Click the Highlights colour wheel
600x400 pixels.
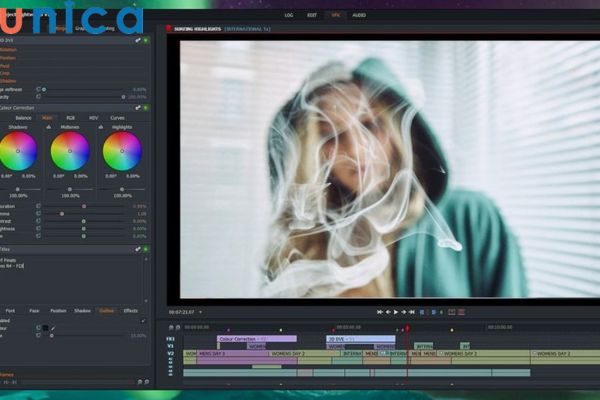click(122, 151)
